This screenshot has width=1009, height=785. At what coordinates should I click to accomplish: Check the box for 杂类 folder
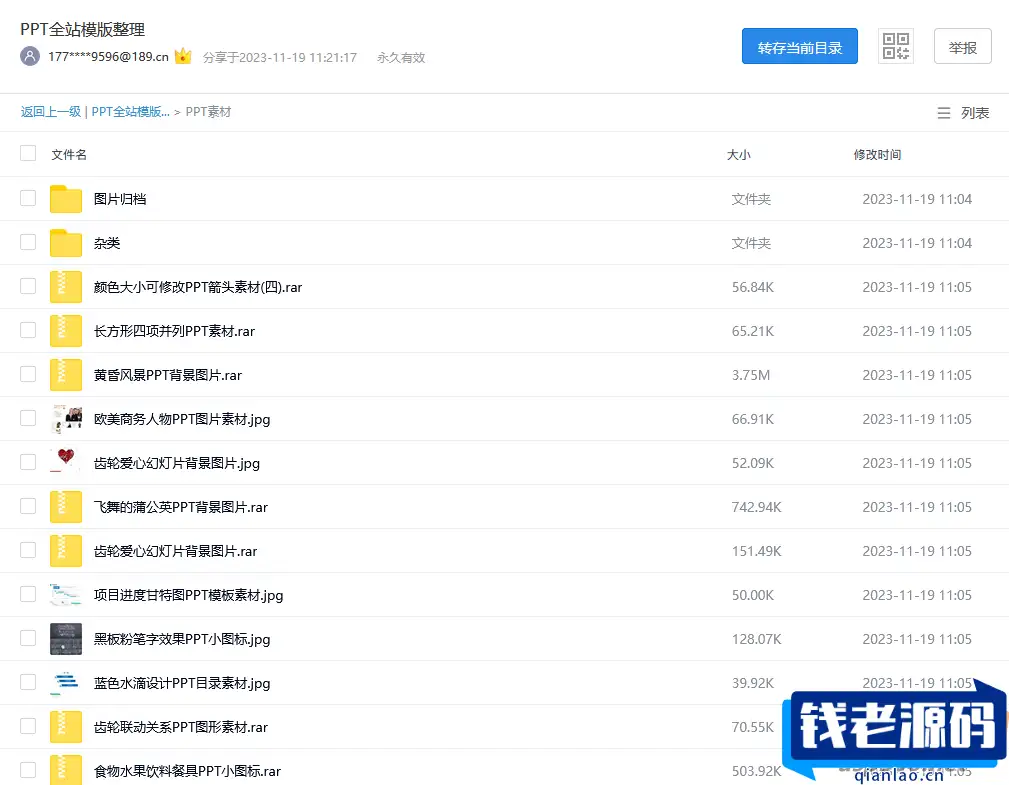click(x=28, y=242)
